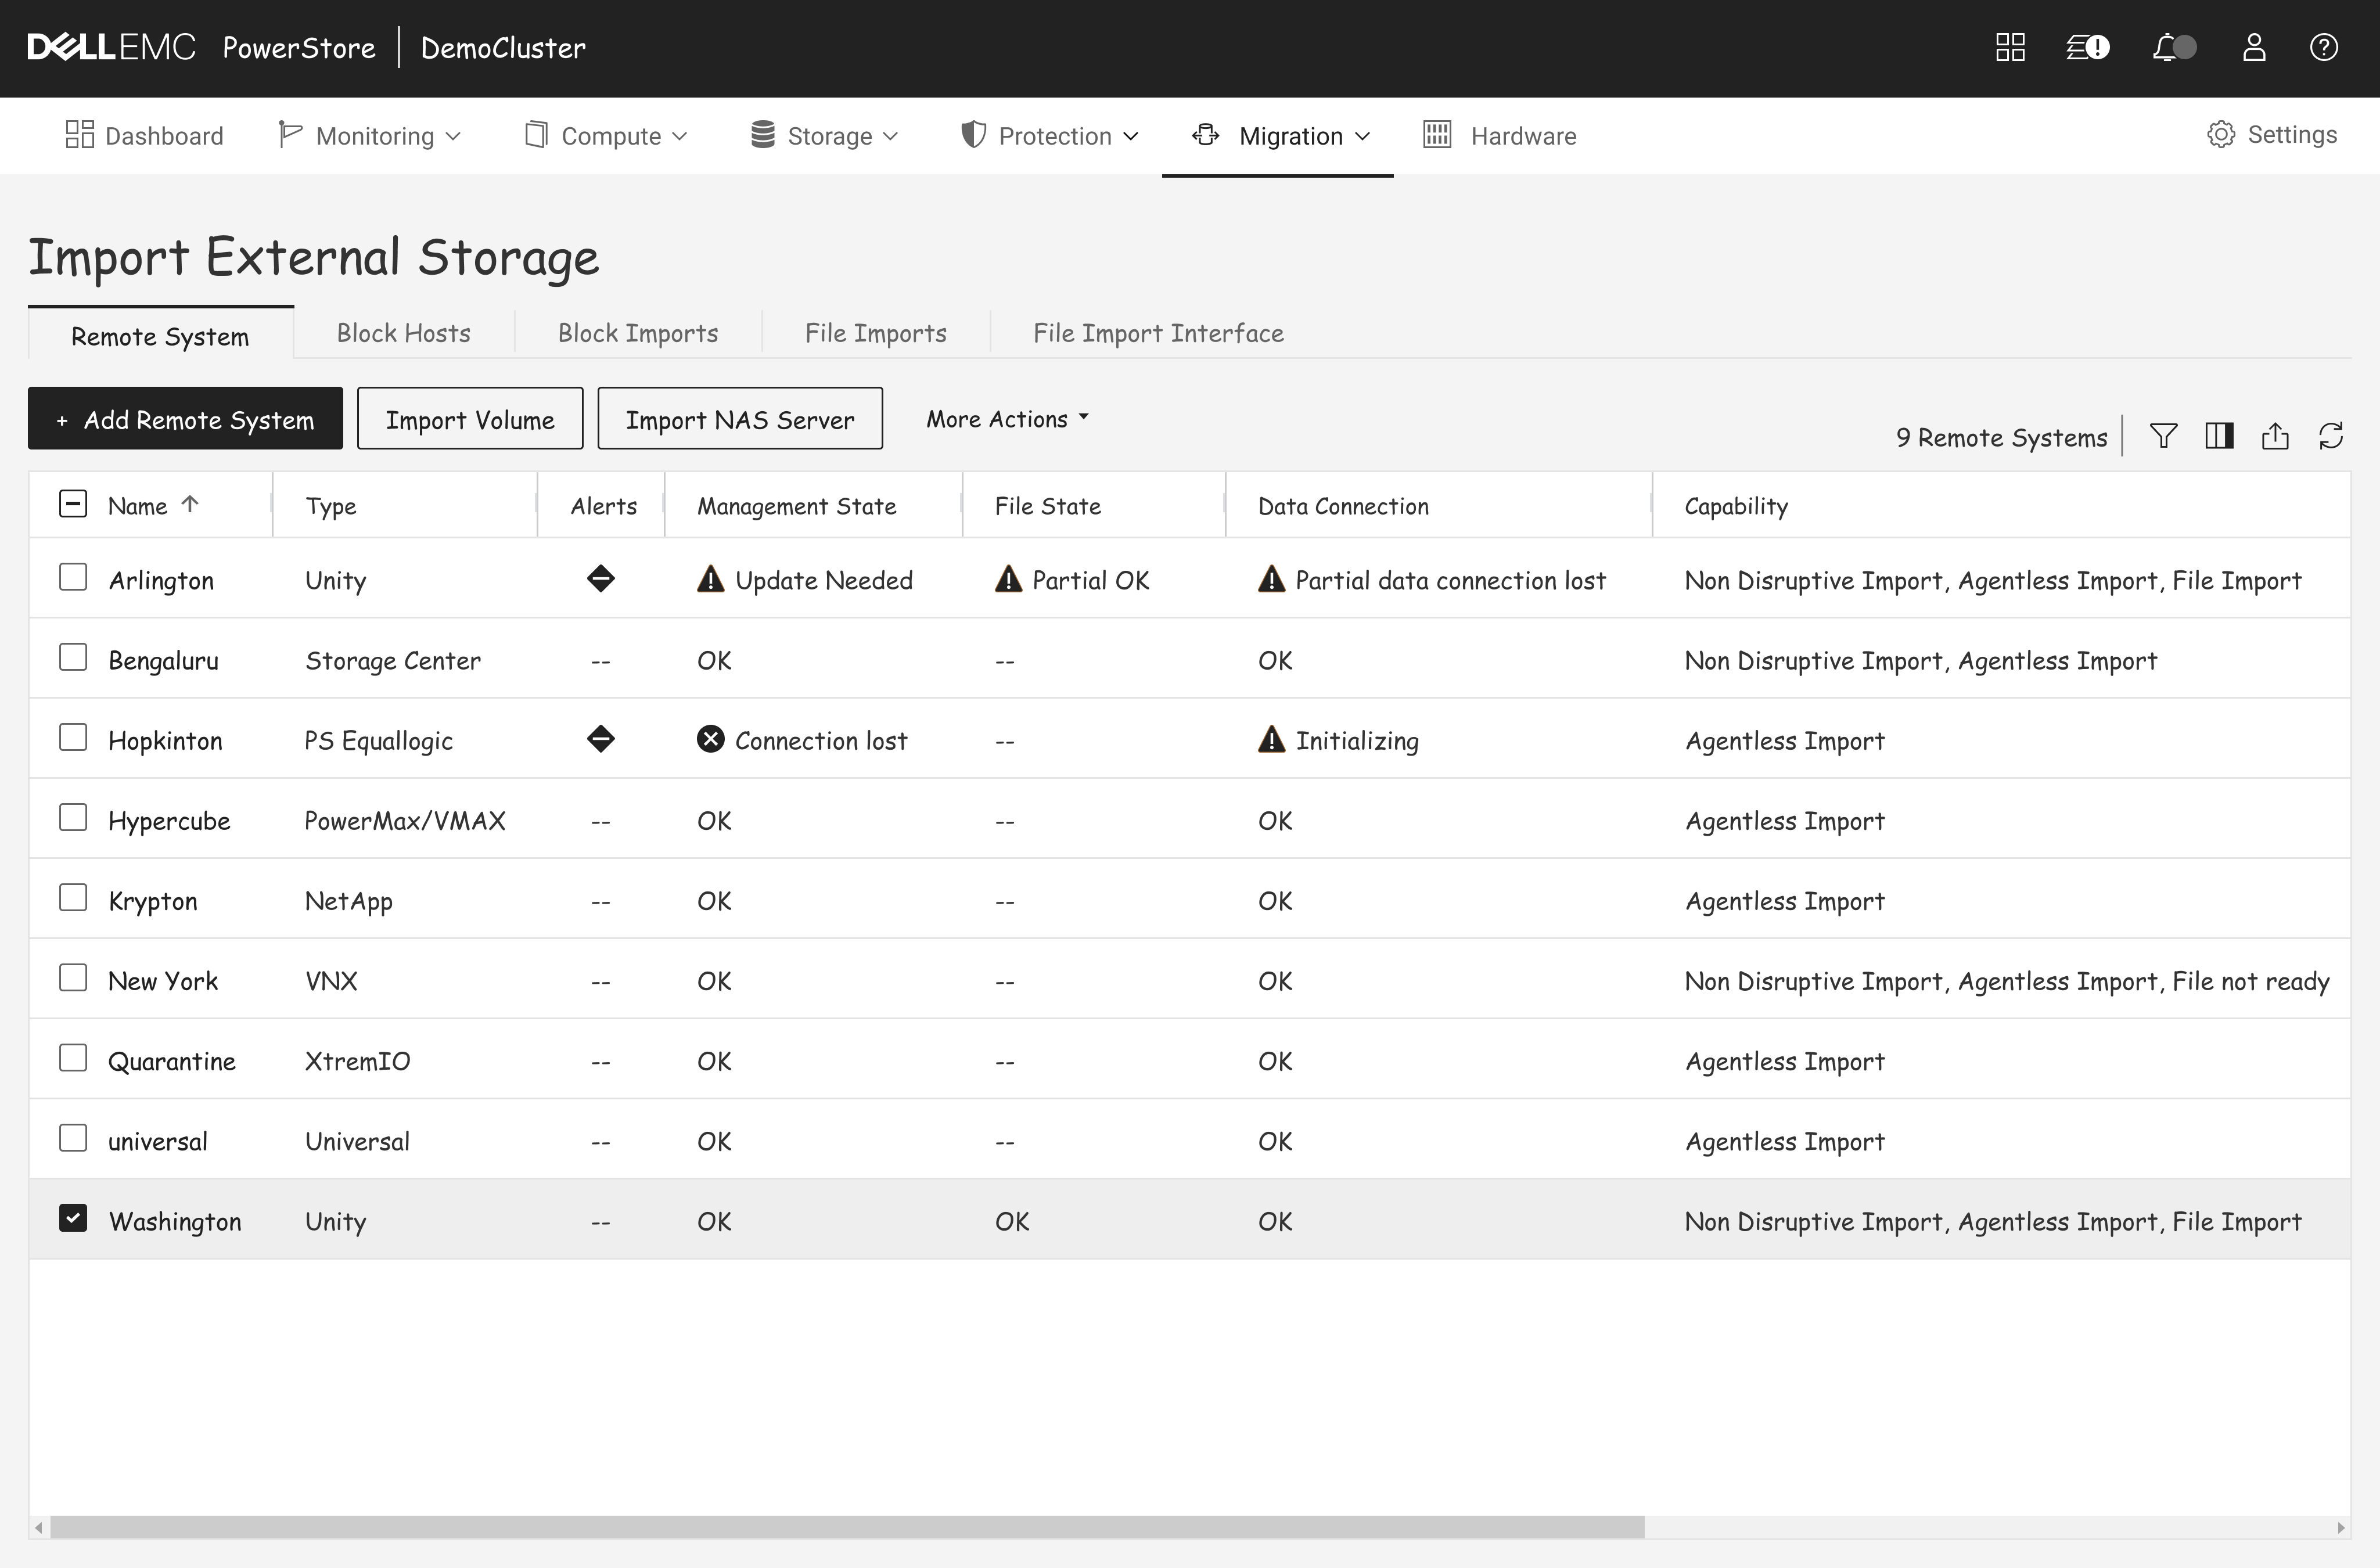
Task: Click the Import NAS Server button
Action: click(x=739, y=419)
